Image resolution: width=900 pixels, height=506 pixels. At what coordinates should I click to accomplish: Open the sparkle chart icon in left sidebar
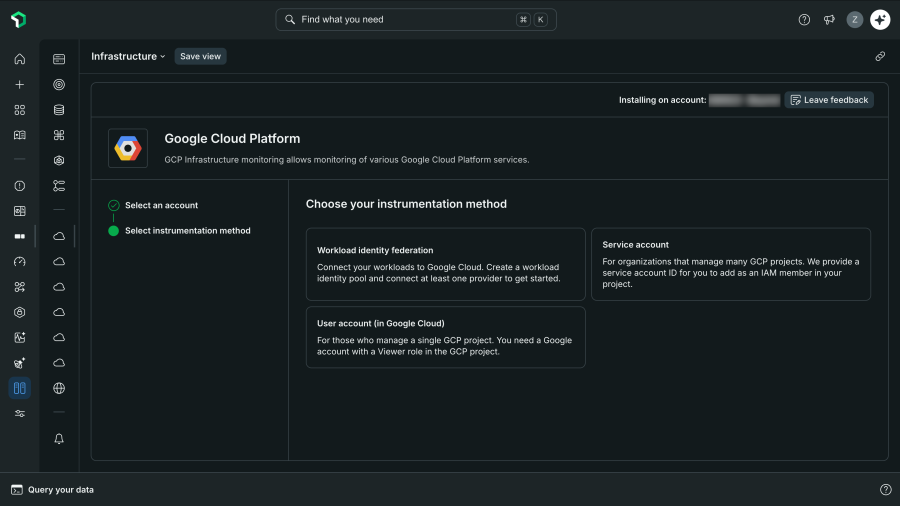(x=20, y=337)
